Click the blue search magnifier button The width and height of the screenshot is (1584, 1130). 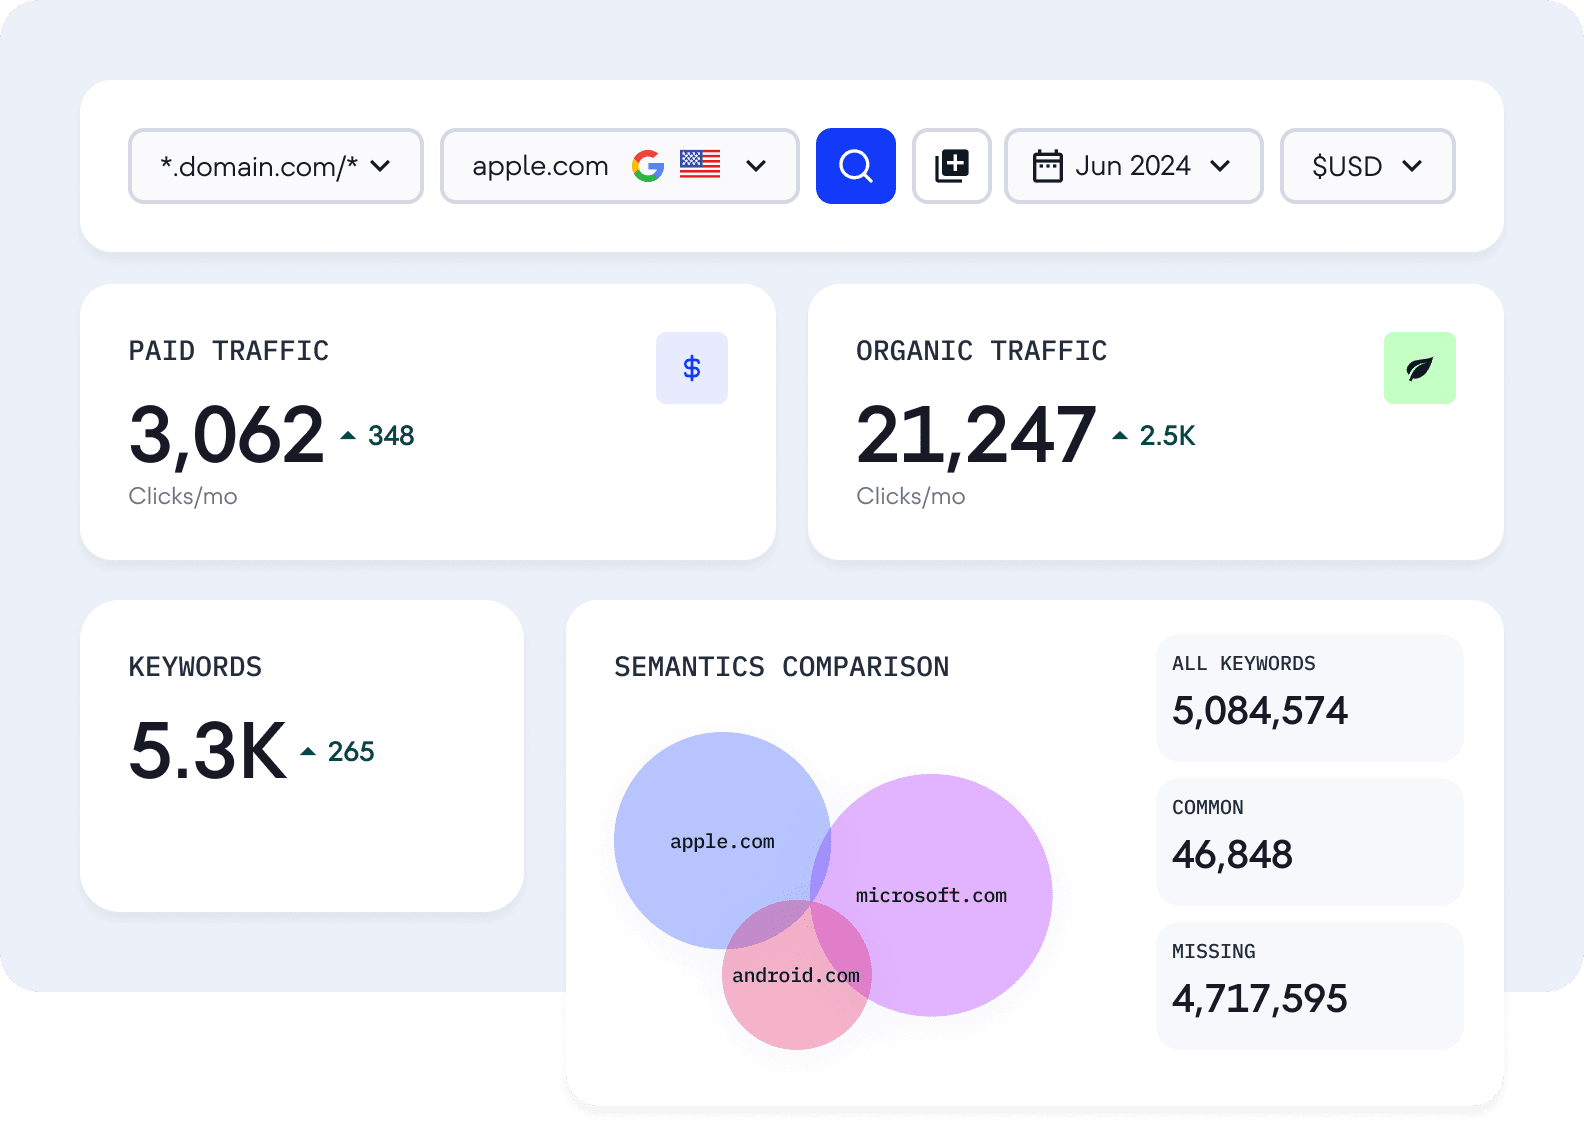pyautogui.click(x=855, y=166)
